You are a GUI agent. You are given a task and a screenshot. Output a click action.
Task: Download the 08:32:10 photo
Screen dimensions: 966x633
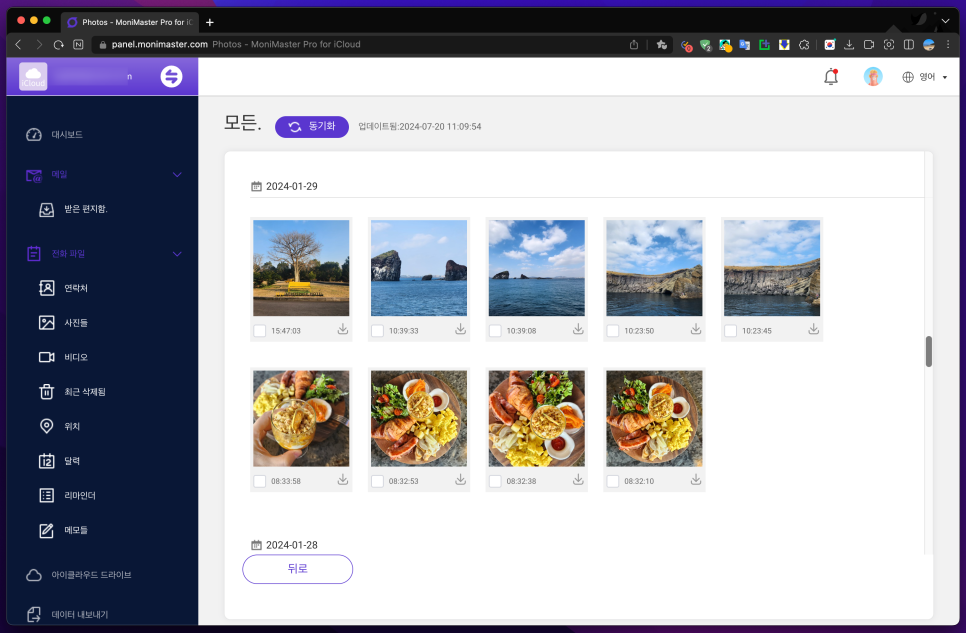coord(696,480)
